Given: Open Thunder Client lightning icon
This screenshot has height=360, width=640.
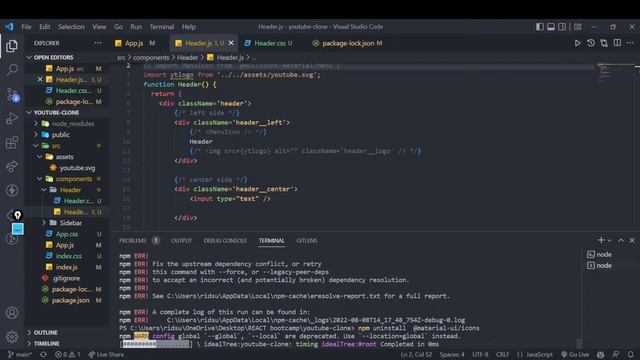Looking at the screenshot, I should coord(12,190).
